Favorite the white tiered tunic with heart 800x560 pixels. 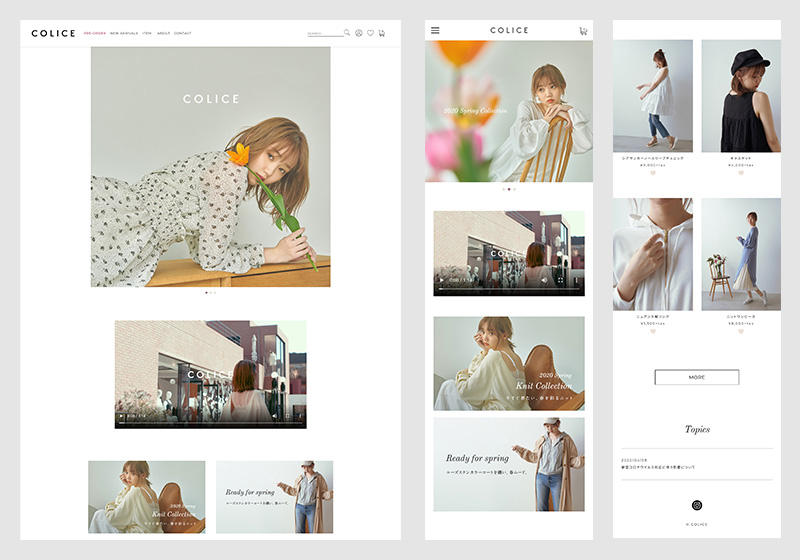(652, 173)
